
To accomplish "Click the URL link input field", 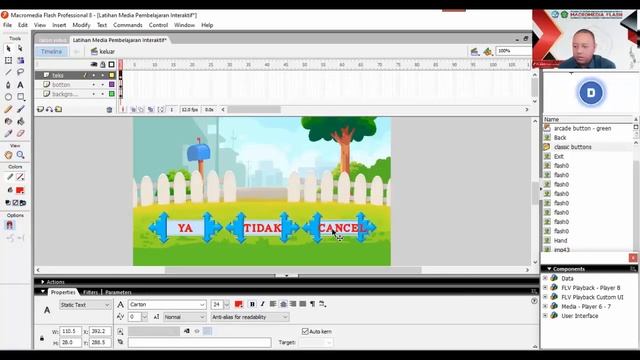I will pos(200,342).
